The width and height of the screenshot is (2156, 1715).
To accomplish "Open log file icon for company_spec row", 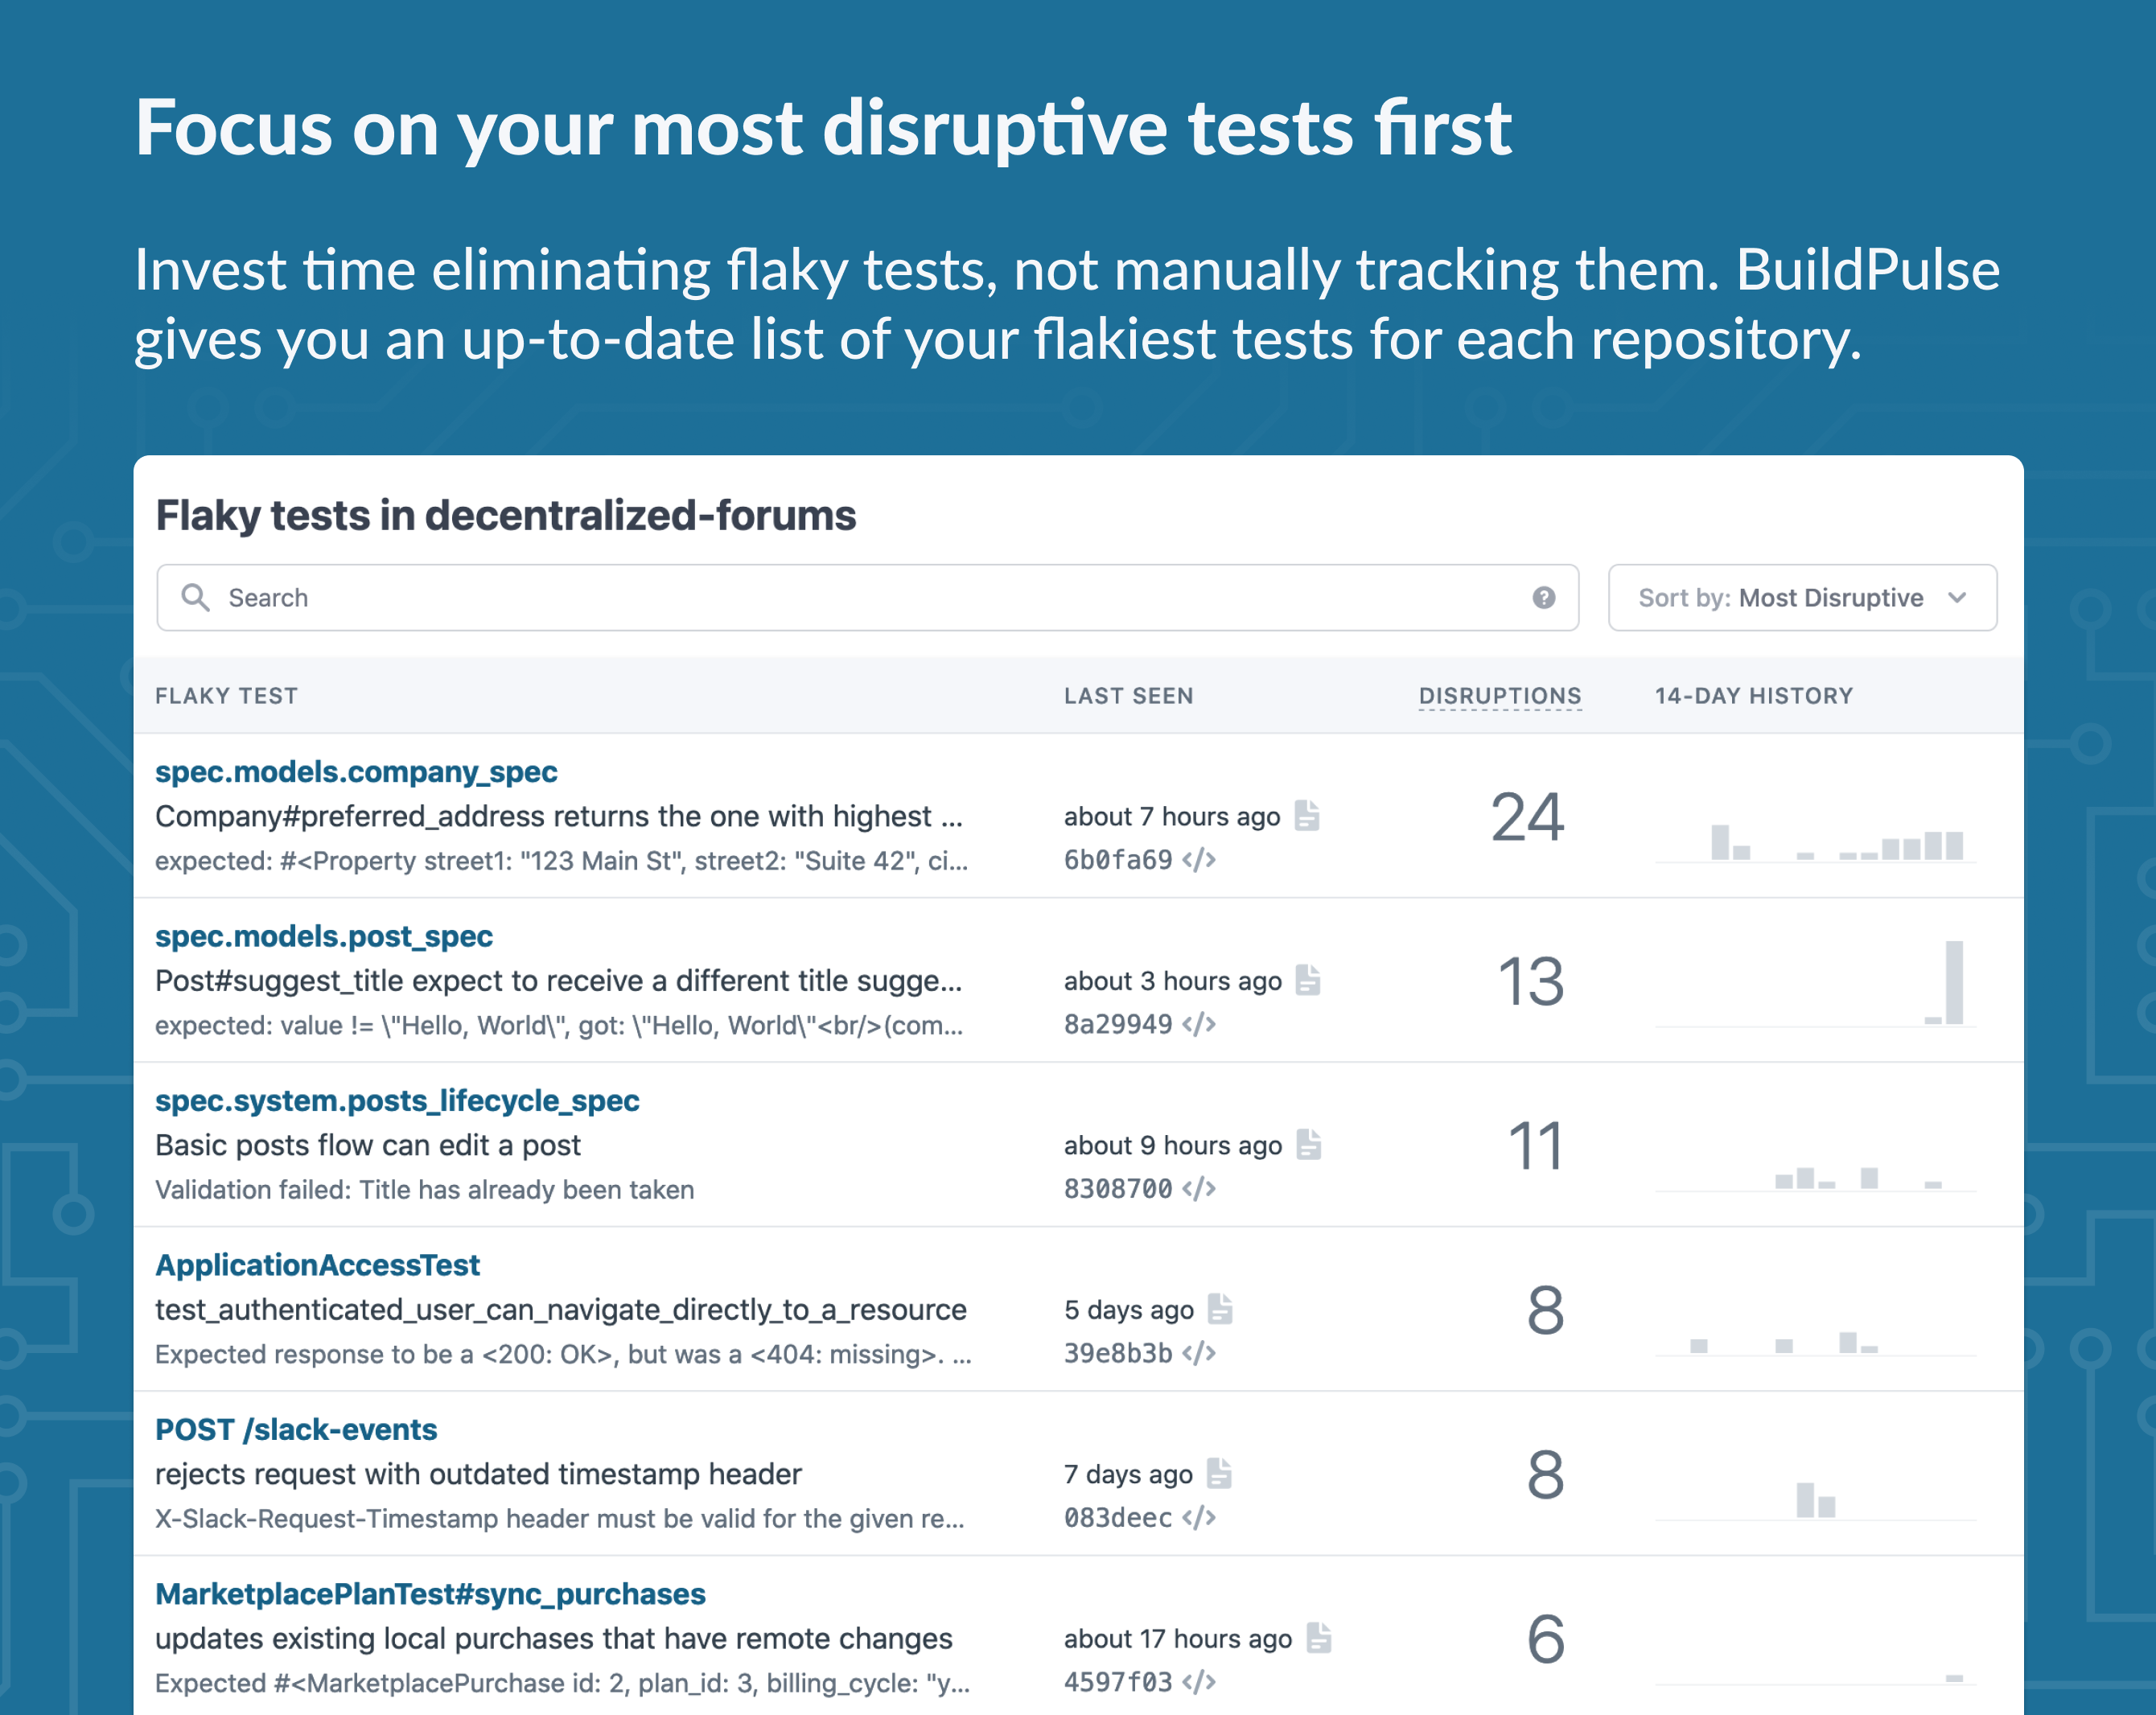I will point(1306,815).
